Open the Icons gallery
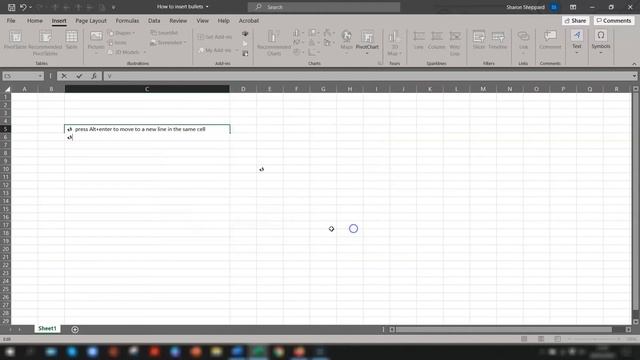Viewport: 640px width, 360px height. [x=118, y=42]
